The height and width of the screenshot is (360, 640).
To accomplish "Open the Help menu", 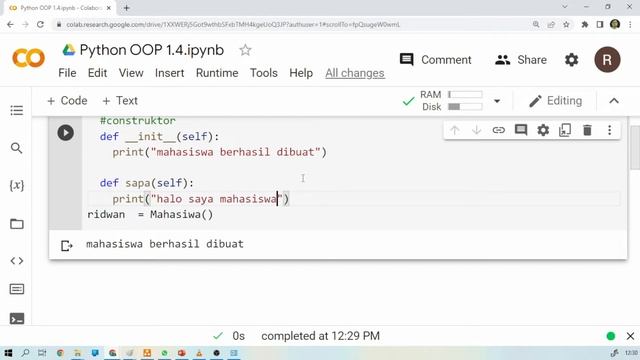I will (x=301, y=73).
